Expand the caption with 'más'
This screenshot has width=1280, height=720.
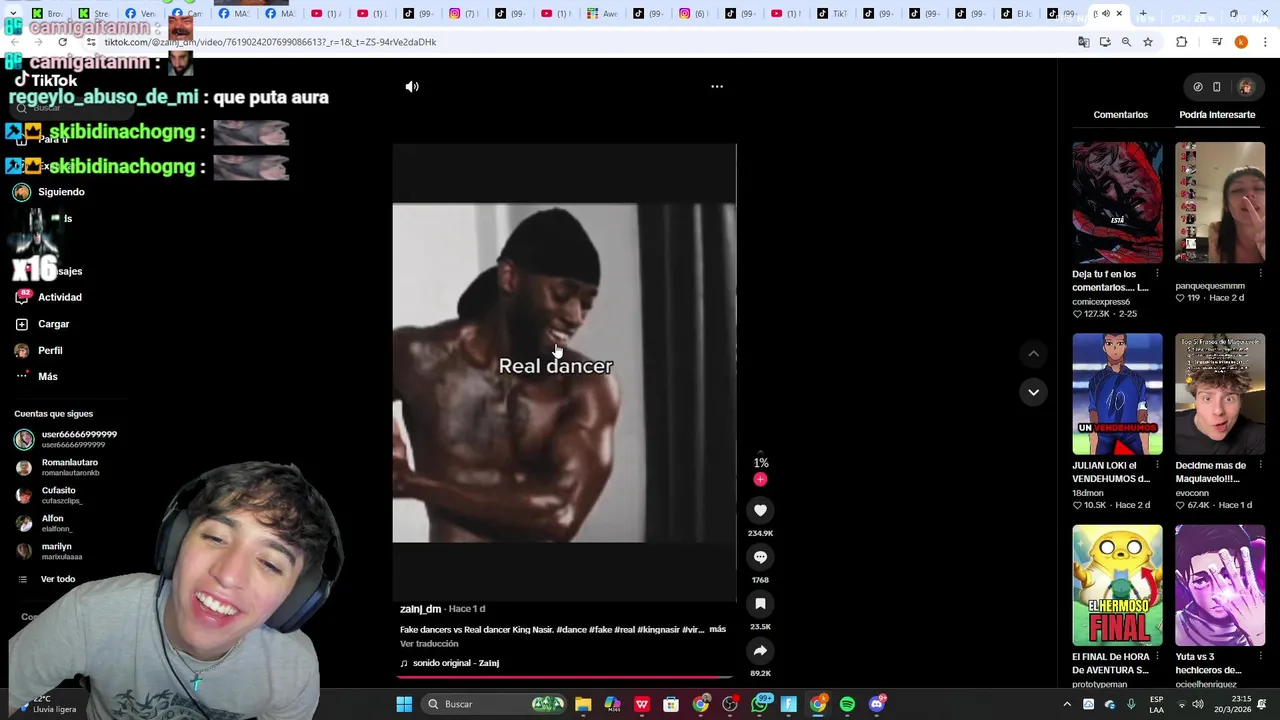717,629
